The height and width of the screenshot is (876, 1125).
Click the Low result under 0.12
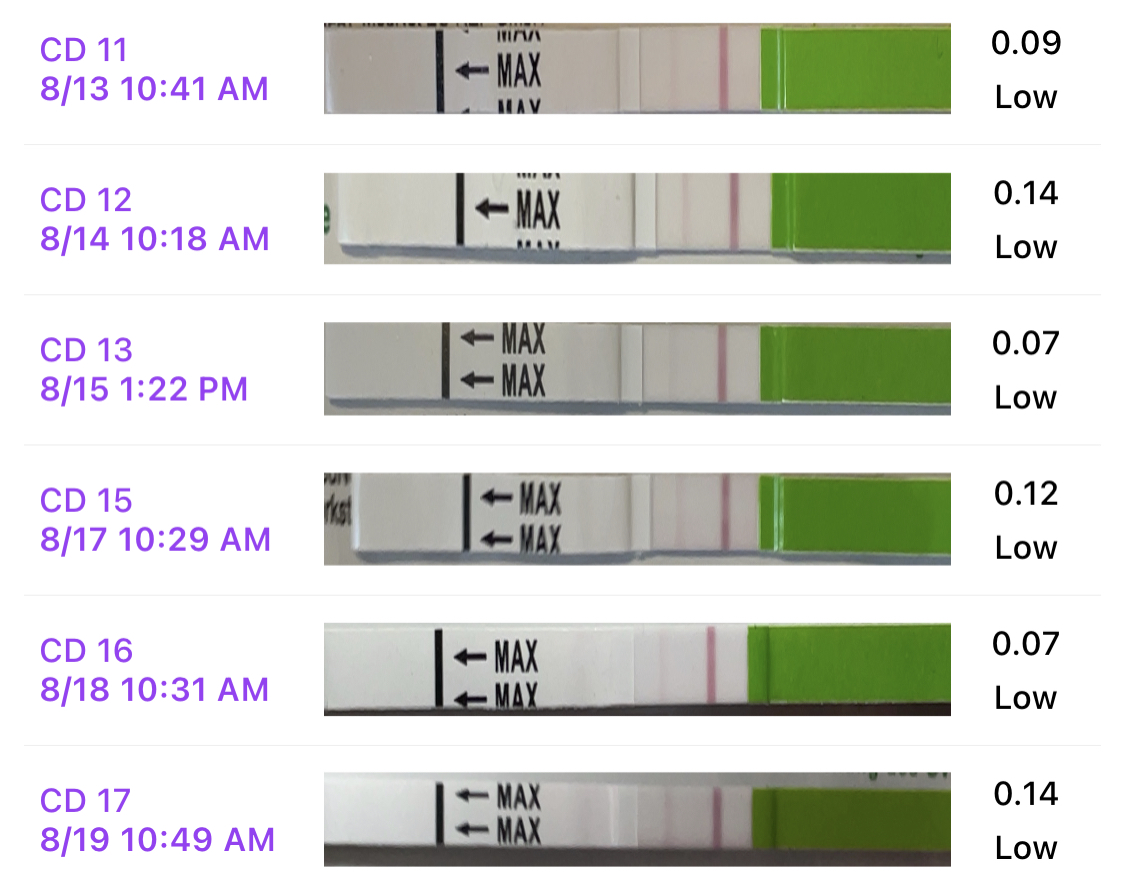pos(1026,548)
